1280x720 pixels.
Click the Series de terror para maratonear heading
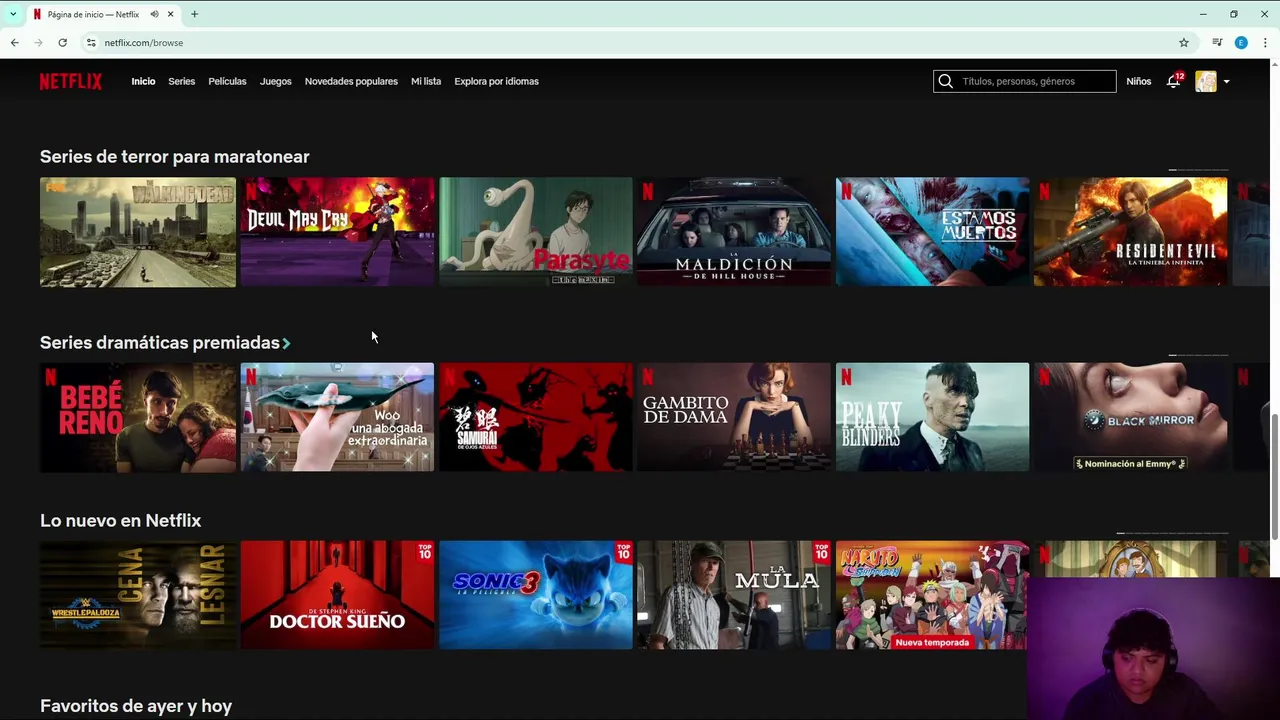(175, 156)
